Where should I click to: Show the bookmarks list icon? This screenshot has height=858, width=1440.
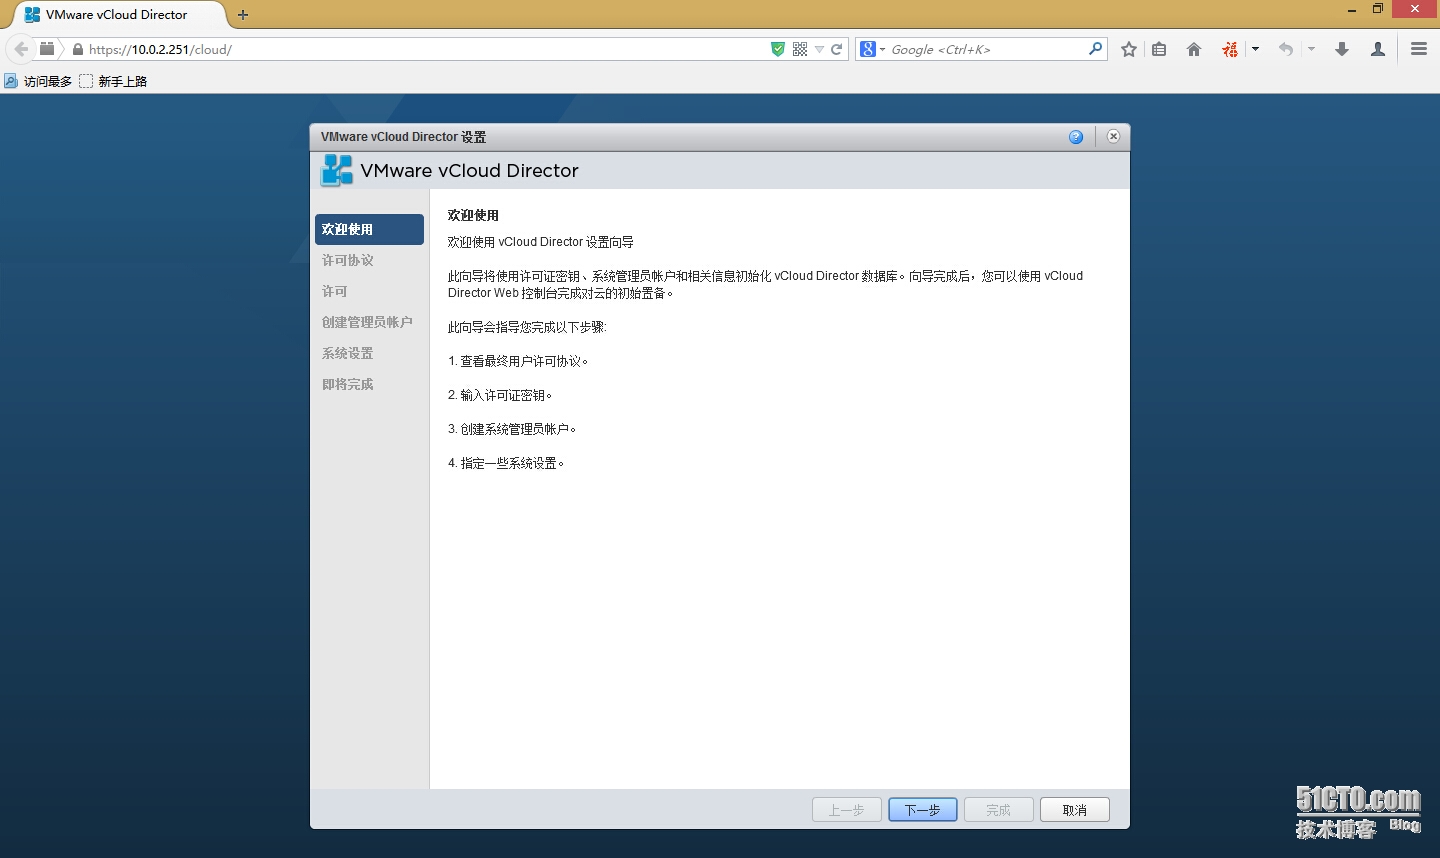[x=1159, y=49]
